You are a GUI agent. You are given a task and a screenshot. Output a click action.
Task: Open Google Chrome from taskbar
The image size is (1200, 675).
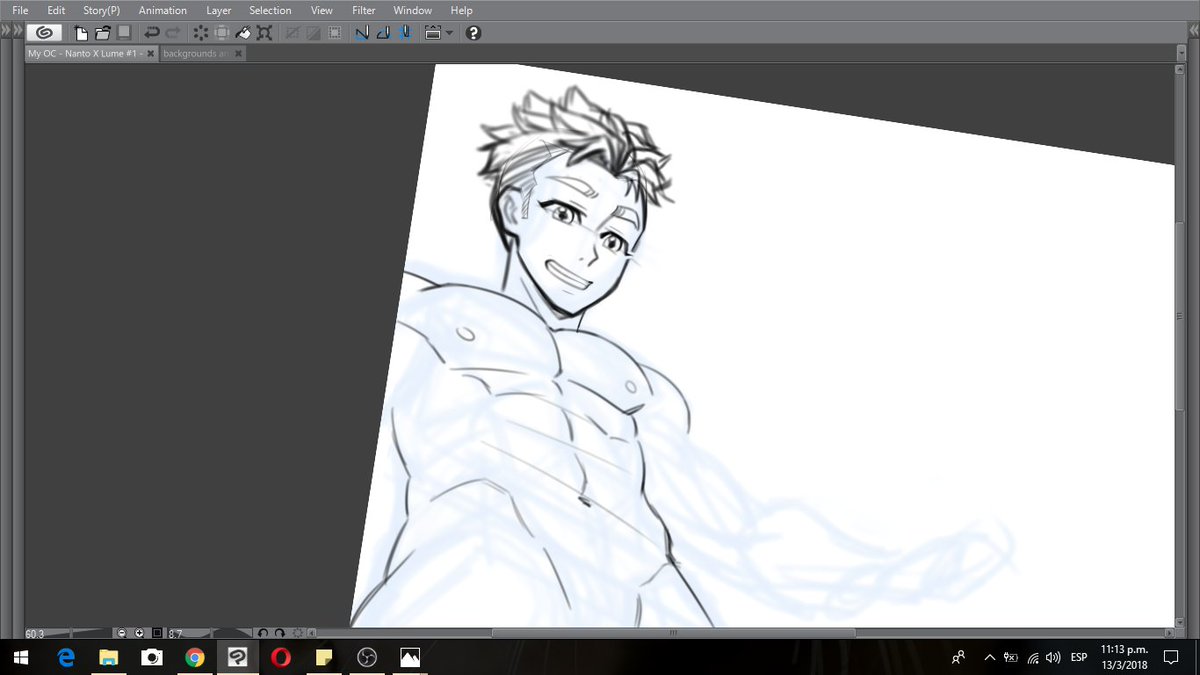pos(195,657)
